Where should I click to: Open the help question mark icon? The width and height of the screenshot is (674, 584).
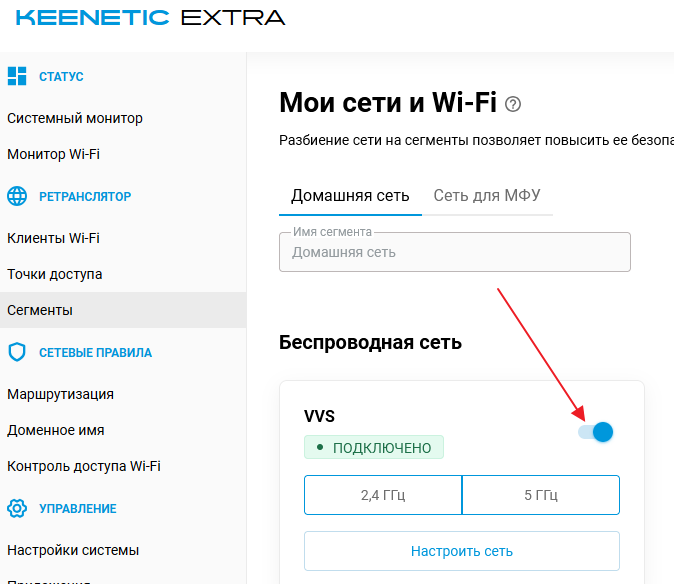coord(514,104)
